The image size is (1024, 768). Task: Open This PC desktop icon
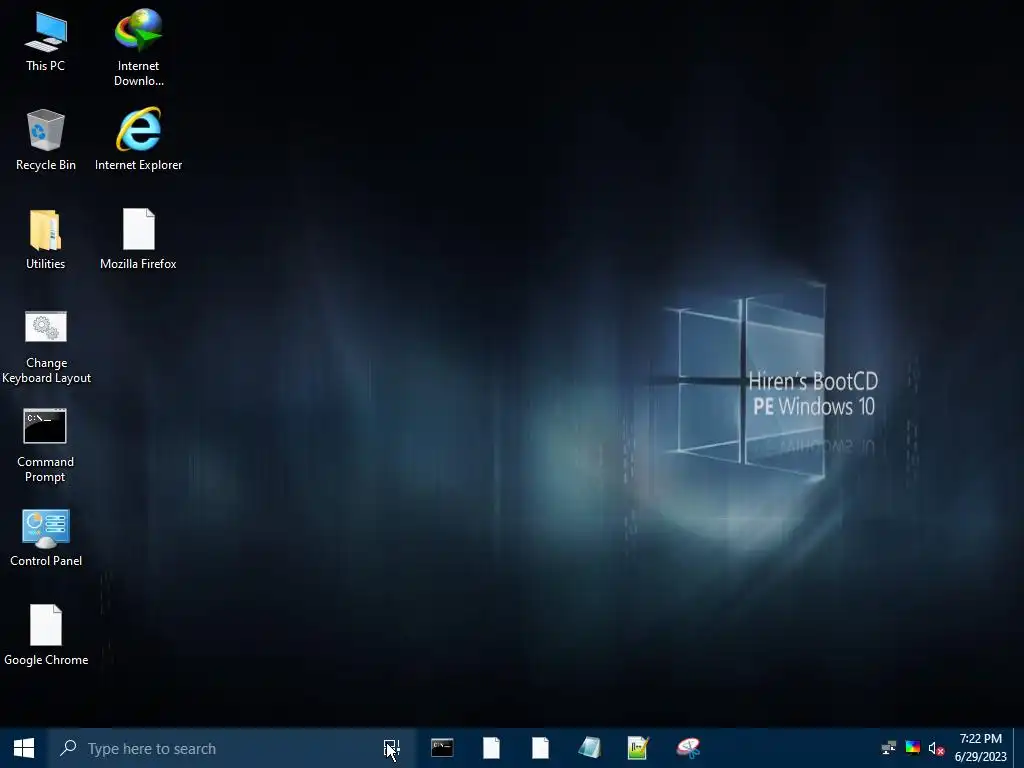coord(46,42)
